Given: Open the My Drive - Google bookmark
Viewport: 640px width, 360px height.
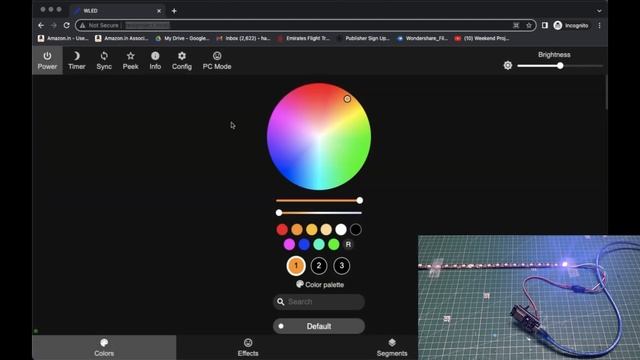Looking at the screenshot, I should [x=182, y=38].
